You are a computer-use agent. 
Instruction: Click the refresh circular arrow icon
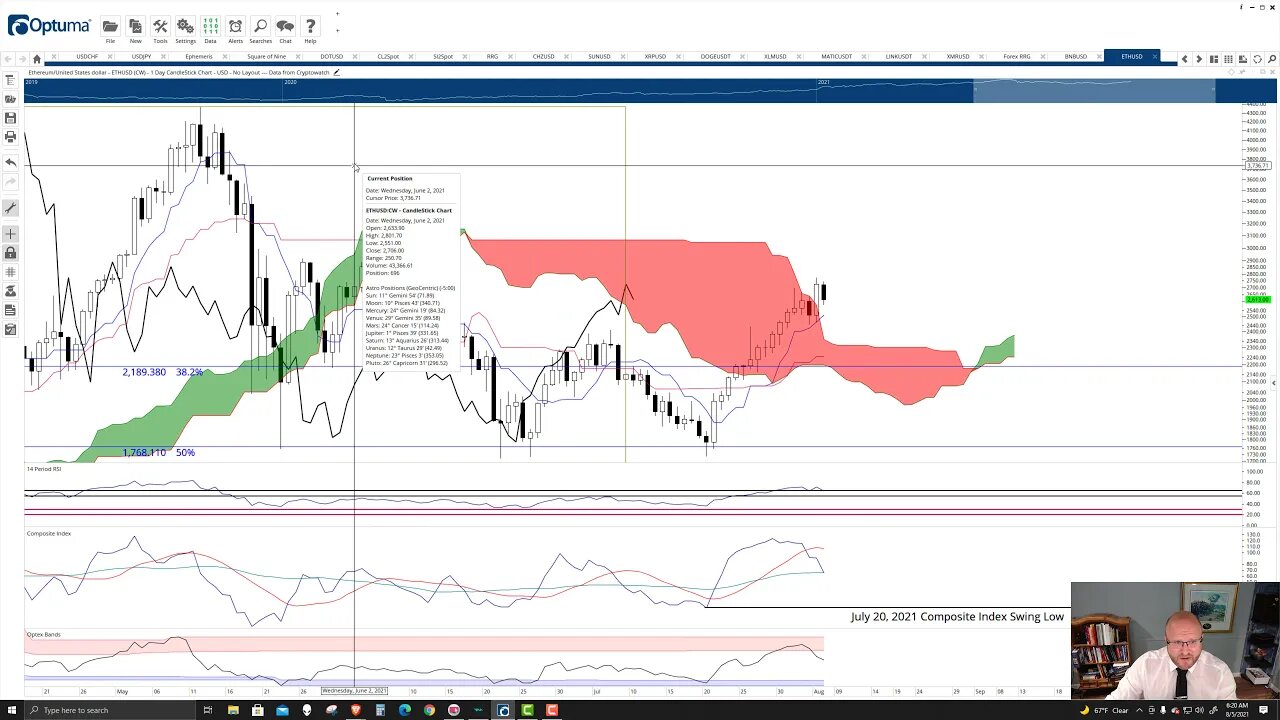1257,59
